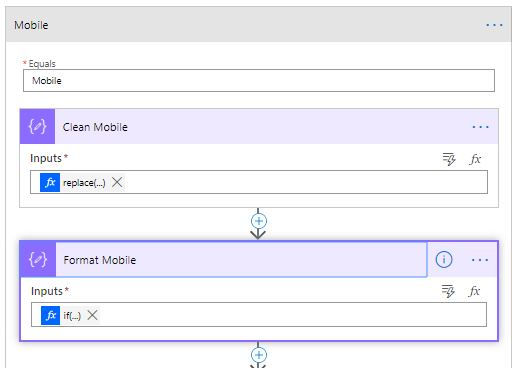Open the Format Mobile ellipsis menu

click(x=480, y=260)
